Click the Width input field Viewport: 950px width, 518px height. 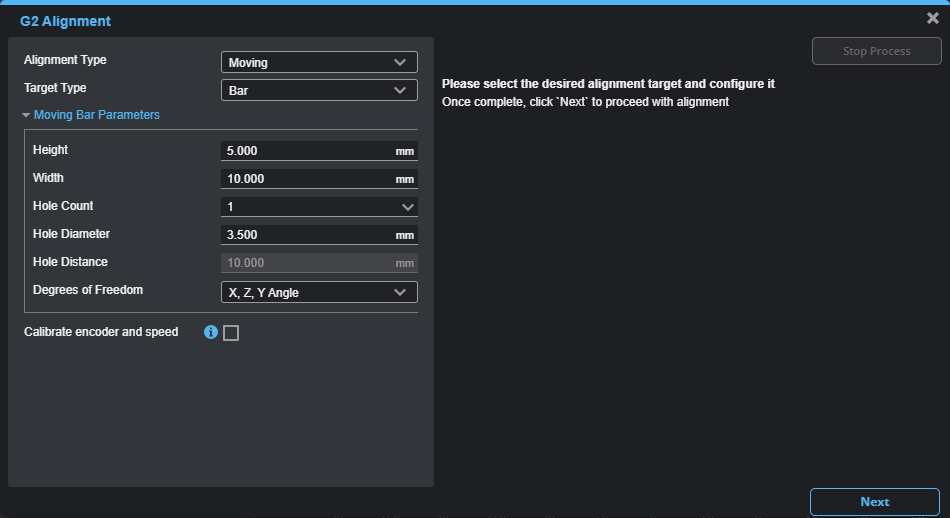[319, 179]
